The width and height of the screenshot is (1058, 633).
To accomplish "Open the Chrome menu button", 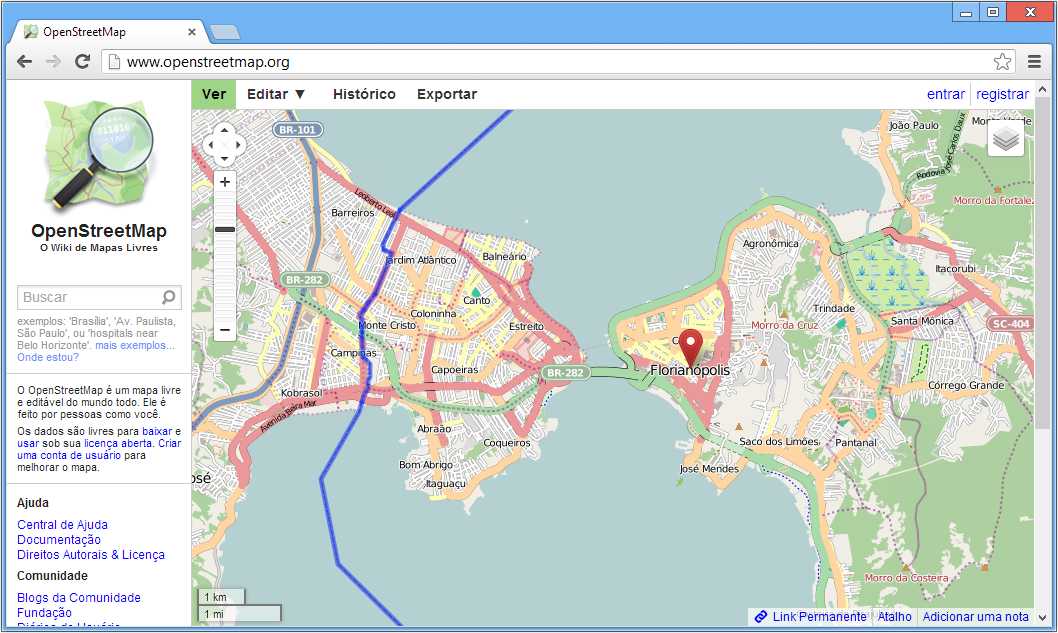I will coord(1034,61).
